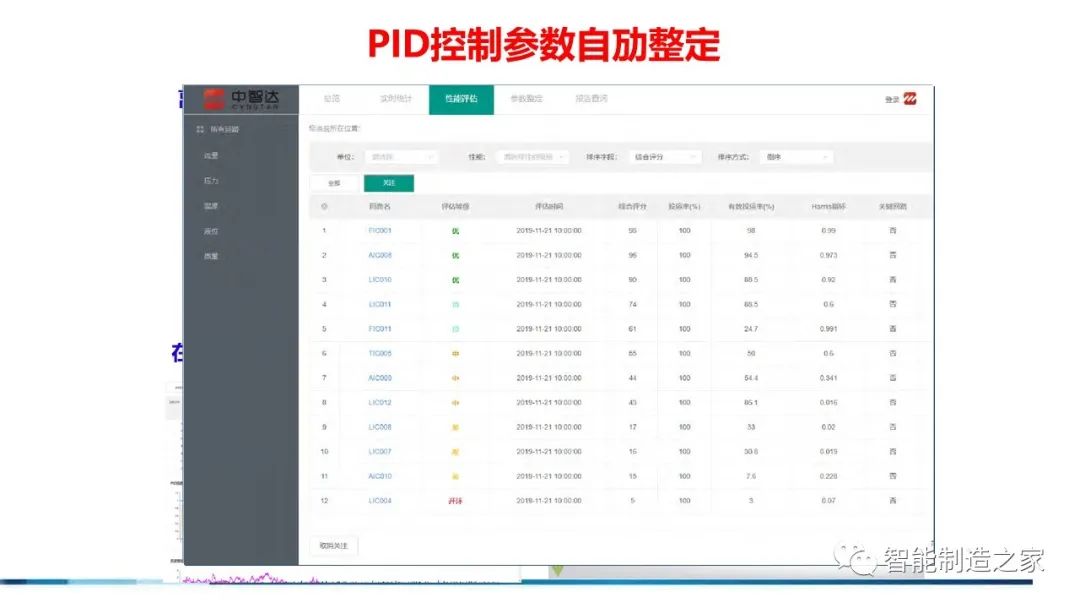This screenshot has height=608, width=1080.
Task: Select 压力 in the left sidebar
Action: [211, 181]
